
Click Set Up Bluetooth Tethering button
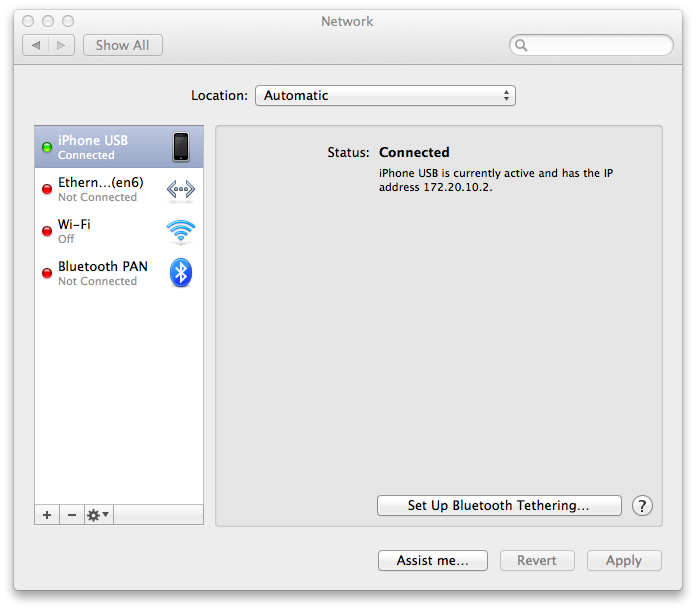pyautogui.click(x=499, y=506)
